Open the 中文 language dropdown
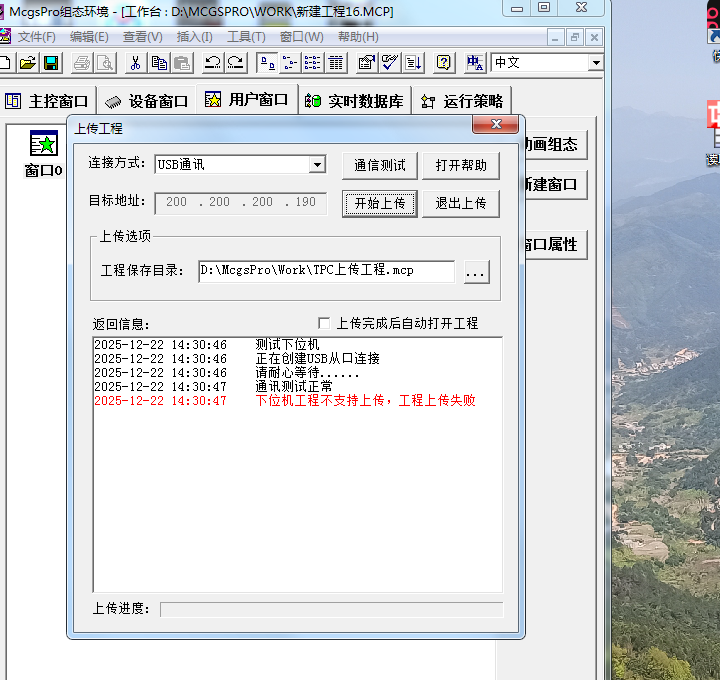Image resolution: width=720 pixels, height=680 pixels. (596, 63)
